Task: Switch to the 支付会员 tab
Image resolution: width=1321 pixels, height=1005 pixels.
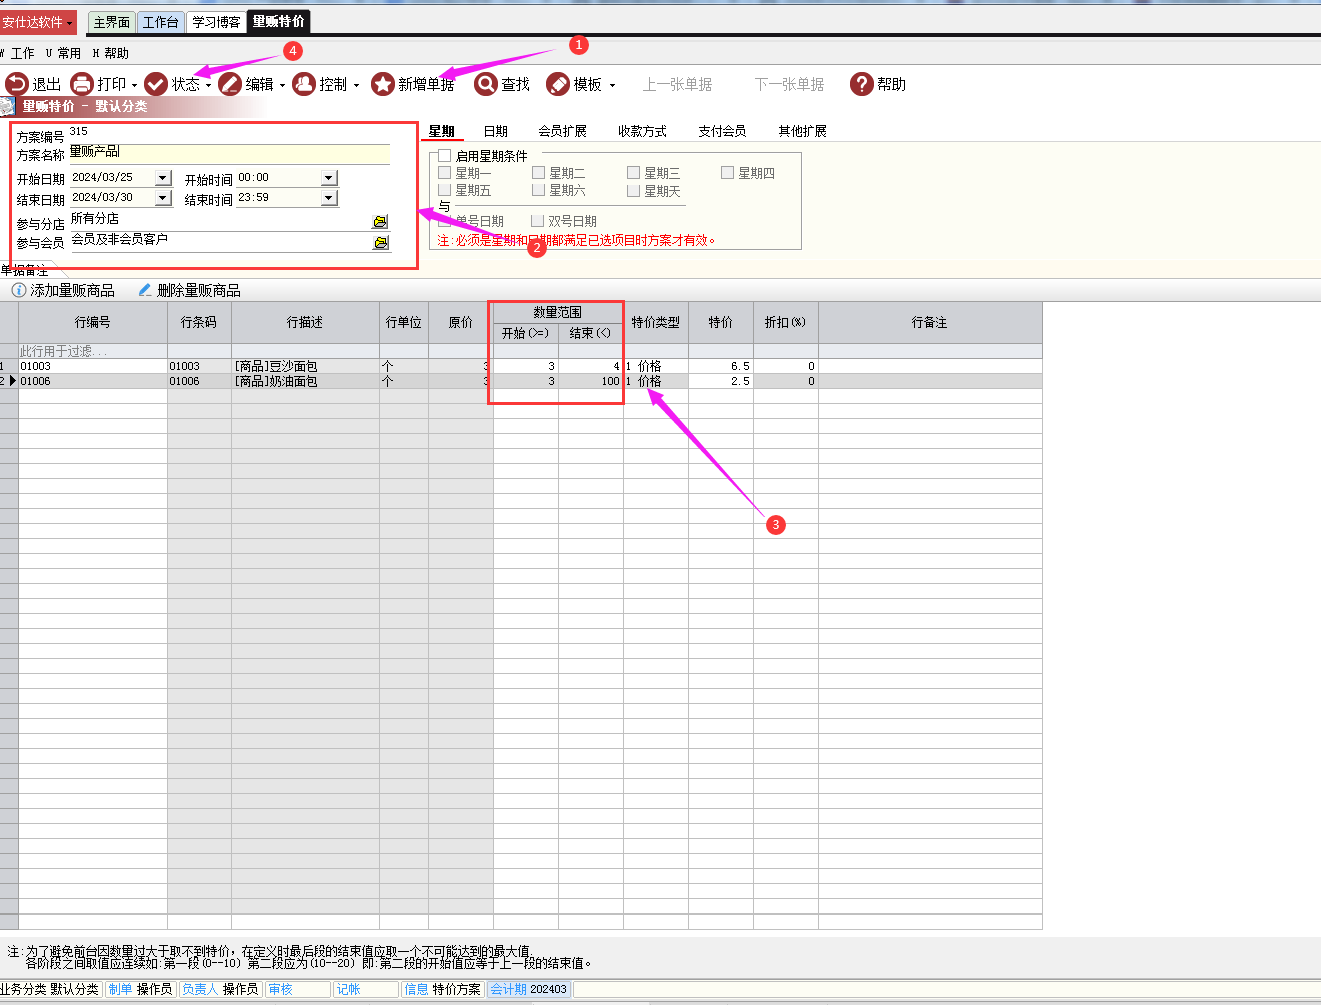Action: 722,131
